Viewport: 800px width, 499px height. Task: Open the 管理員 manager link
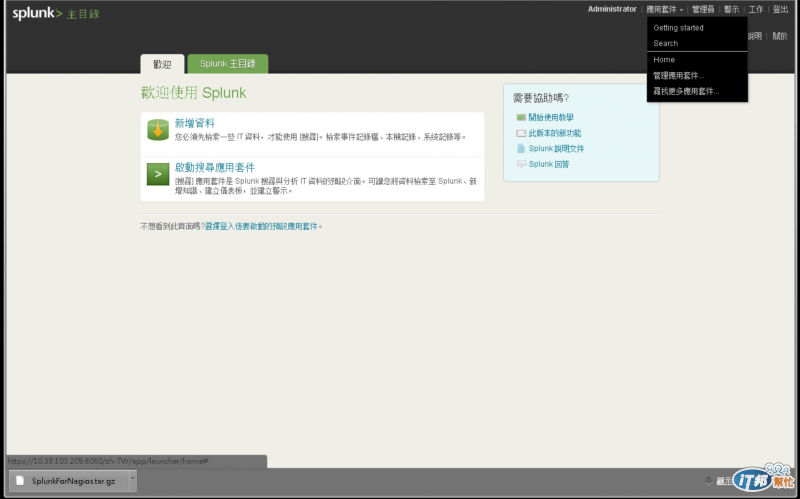703,9
